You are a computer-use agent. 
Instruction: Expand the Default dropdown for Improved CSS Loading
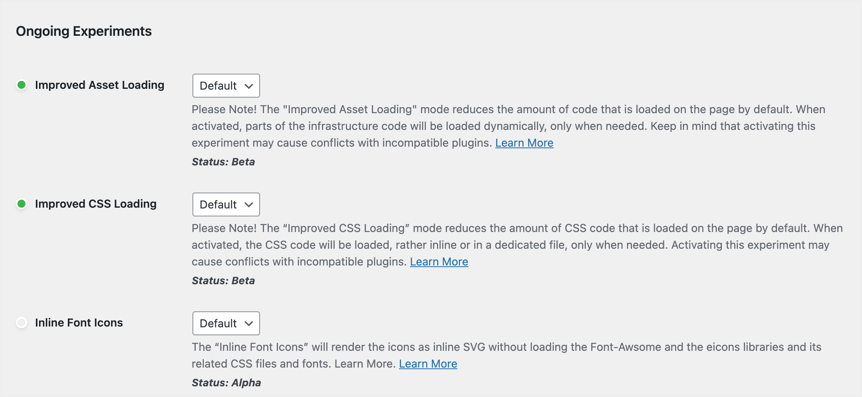[226, 205]
